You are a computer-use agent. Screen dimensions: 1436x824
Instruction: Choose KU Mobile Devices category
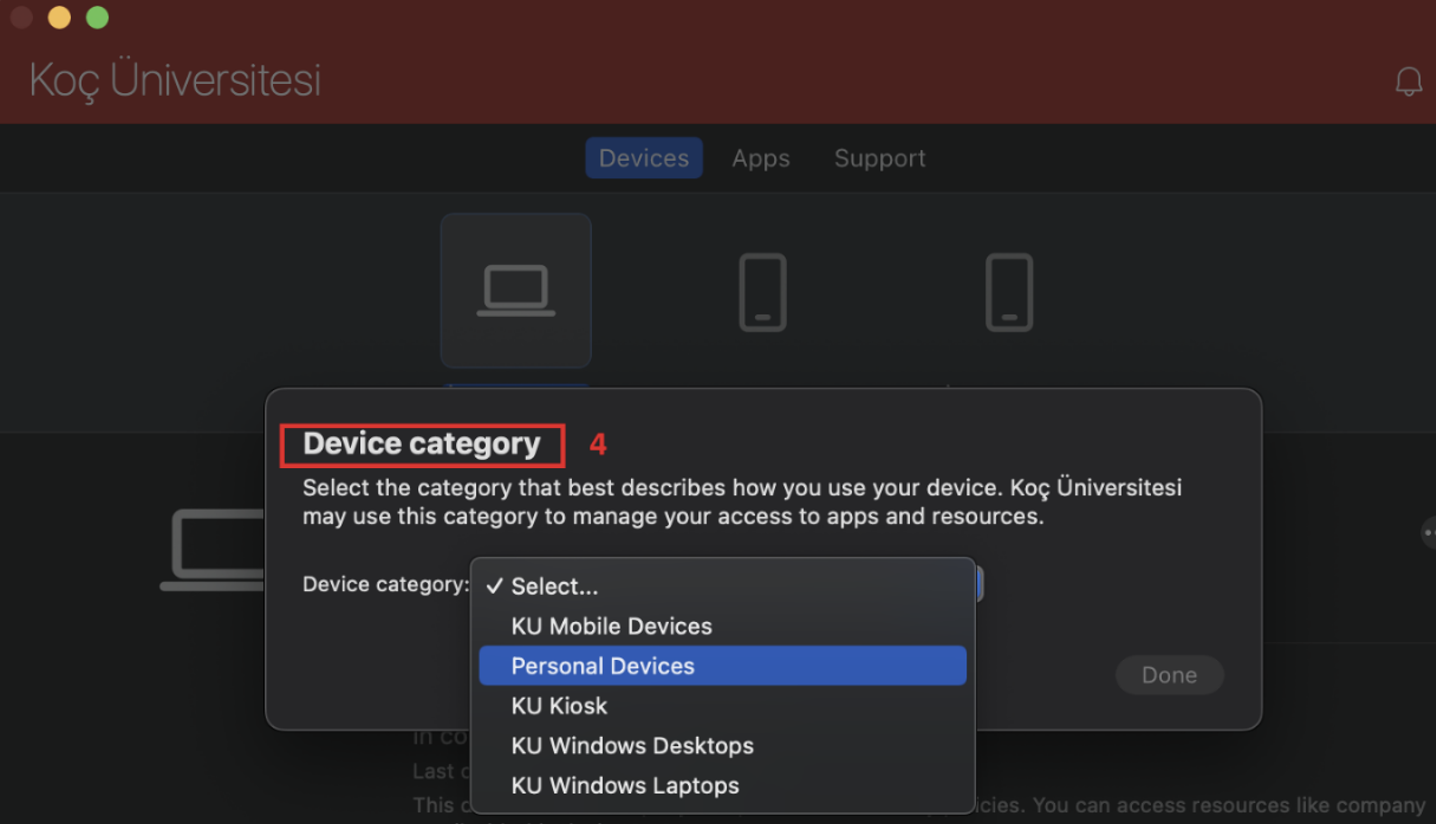point(611,626)
